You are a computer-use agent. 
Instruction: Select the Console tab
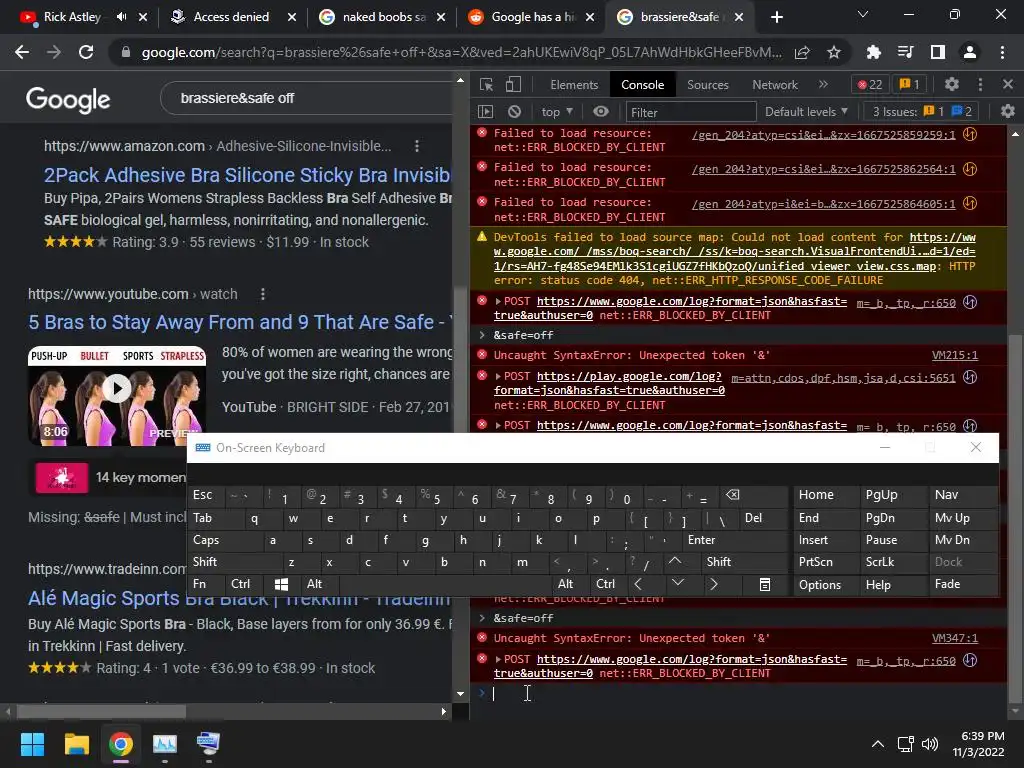pos(642,84)
